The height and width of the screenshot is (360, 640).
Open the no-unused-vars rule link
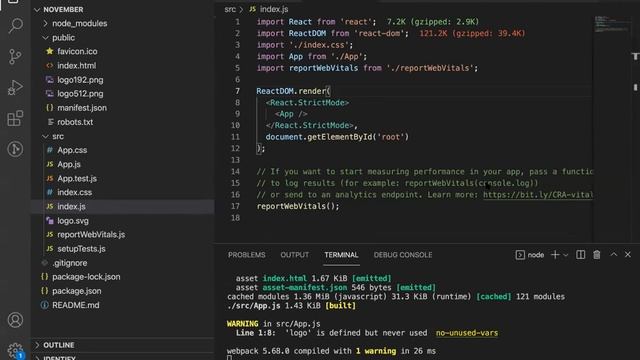[x=467, y=333]
